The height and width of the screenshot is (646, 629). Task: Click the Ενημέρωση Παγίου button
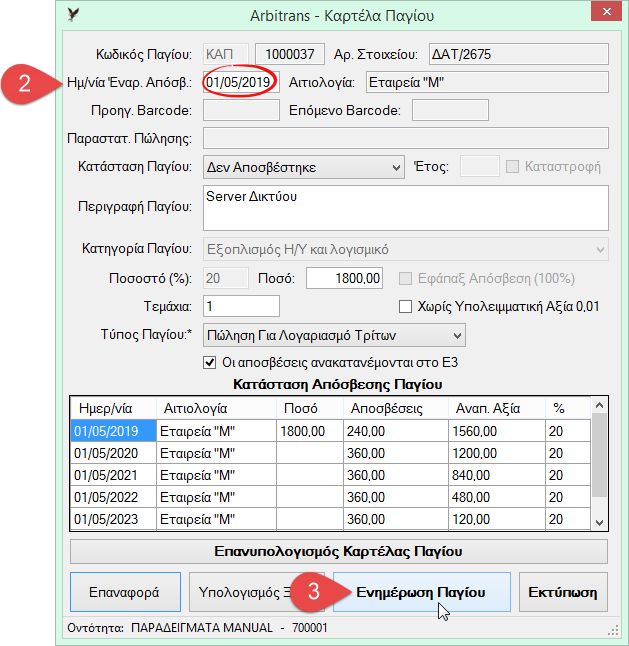421,592
